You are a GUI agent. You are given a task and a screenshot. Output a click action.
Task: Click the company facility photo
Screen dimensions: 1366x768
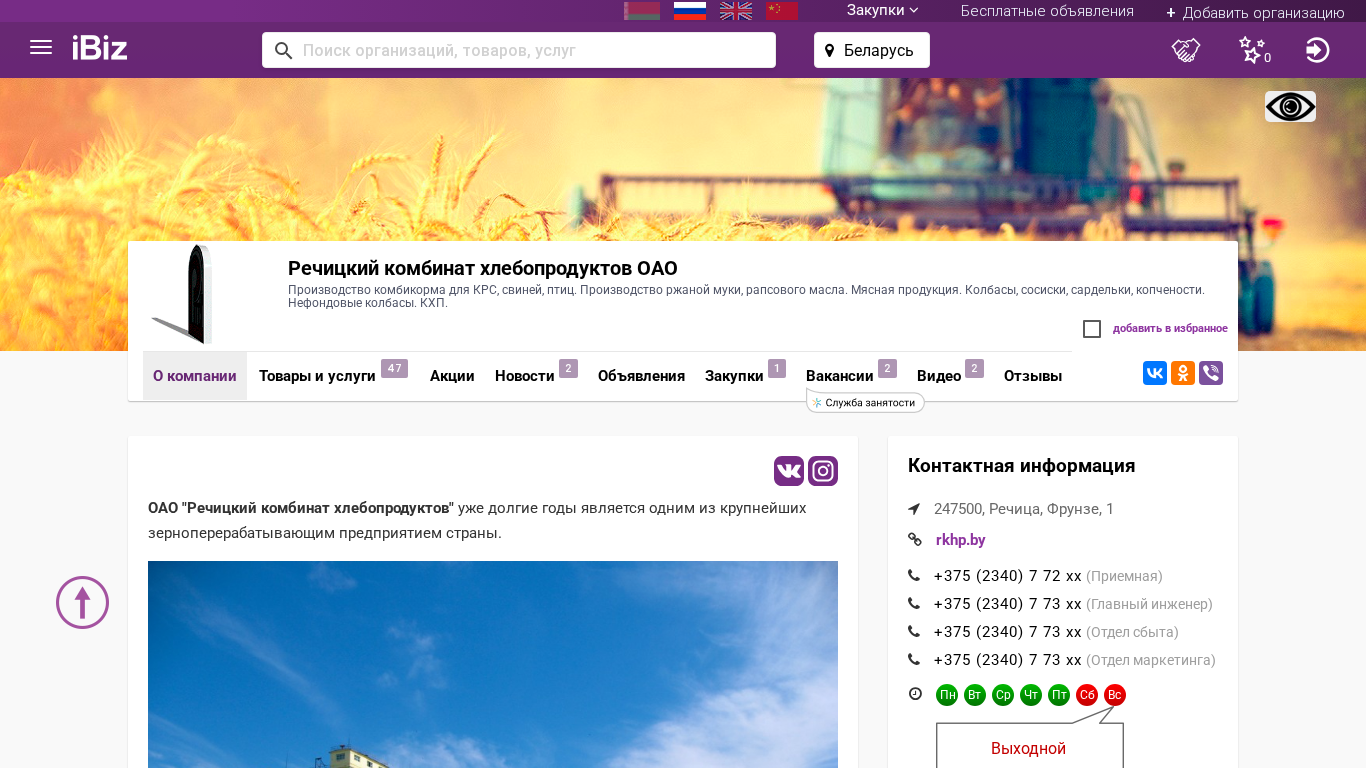point(493,664)
